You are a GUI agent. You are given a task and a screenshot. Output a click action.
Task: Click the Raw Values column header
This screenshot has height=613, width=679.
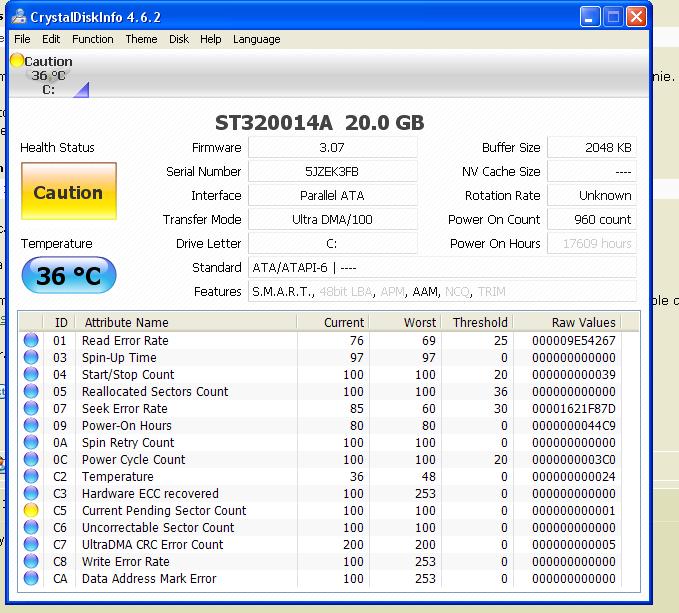tap(567, 322)
